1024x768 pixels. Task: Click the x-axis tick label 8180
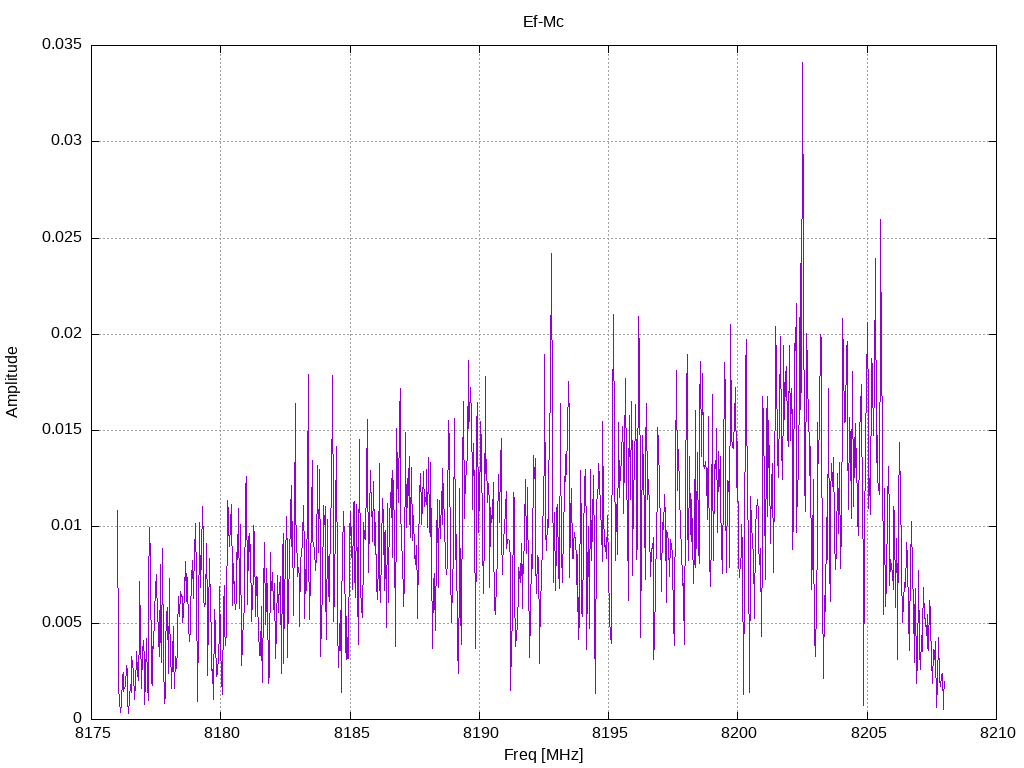[x=221, y=733]
